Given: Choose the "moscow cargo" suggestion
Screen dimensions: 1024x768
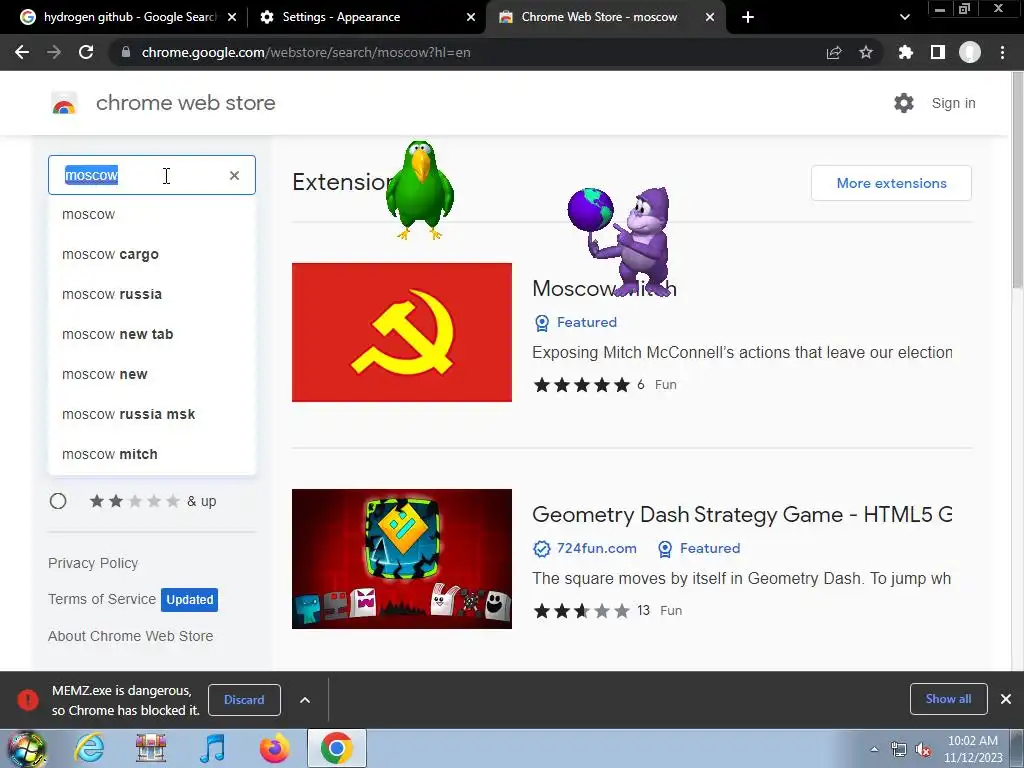Looking at the screenshot, I should click(x=152, y=254).
